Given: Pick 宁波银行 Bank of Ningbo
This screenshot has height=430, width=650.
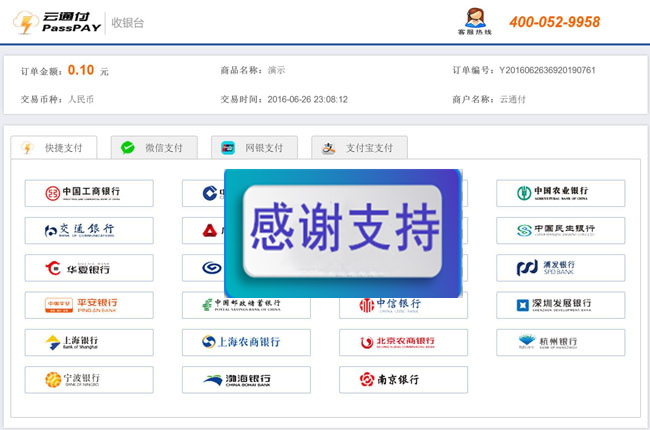Looking at the screenshot, I should (x=89, y=380).
